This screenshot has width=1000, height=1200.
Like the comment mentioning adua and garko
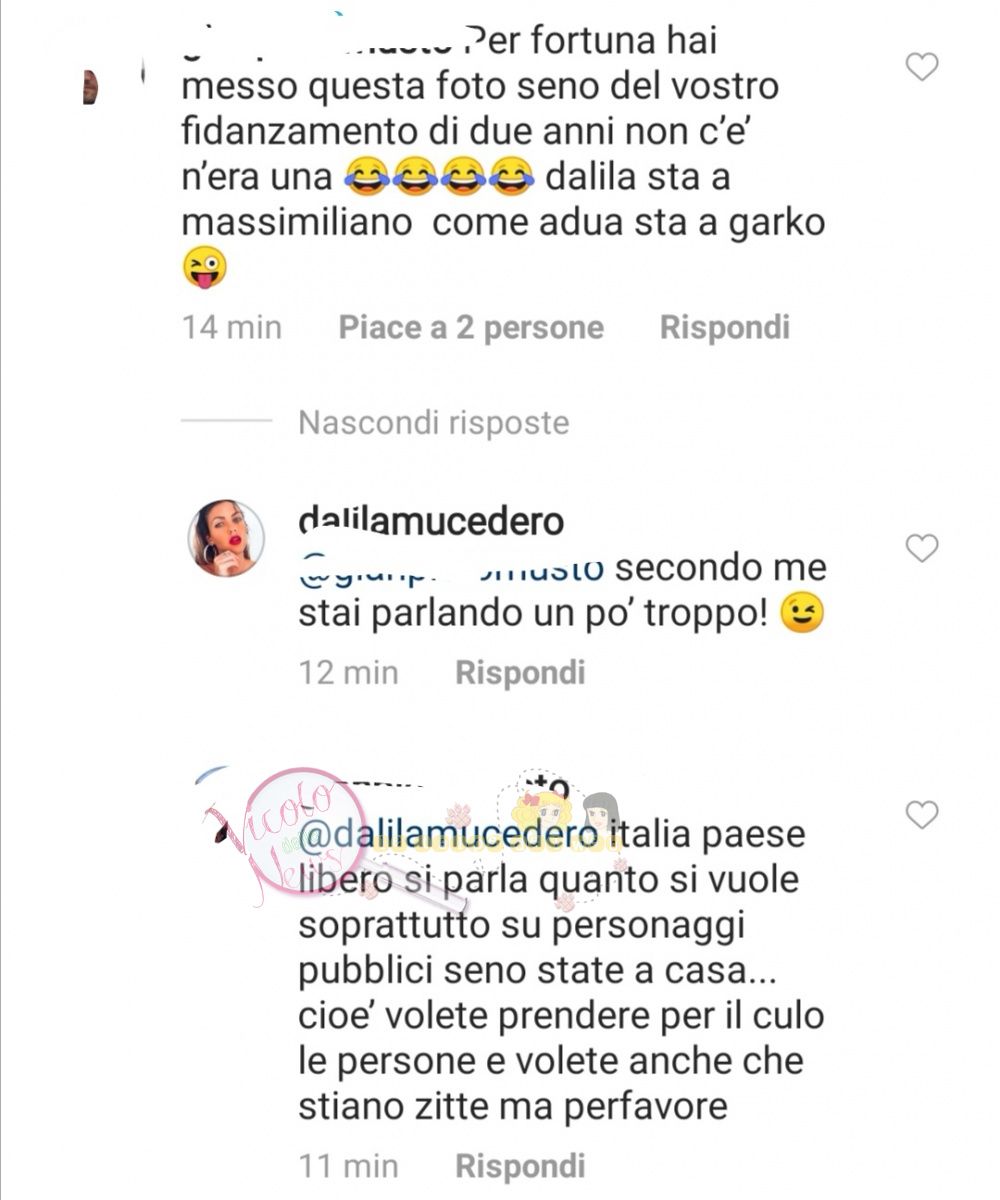[921, 67]
